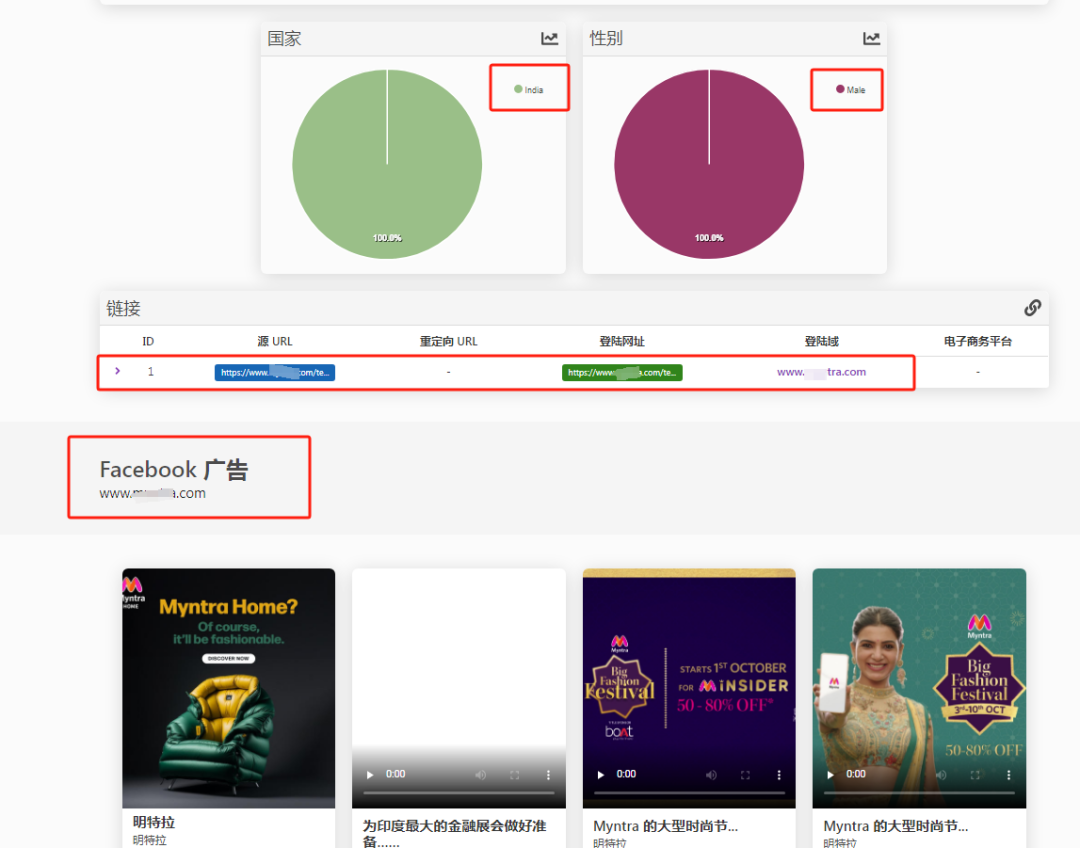Click the chart icon in 性别 panel
This screenshot has width=1080, height=848.
(872, 39)
